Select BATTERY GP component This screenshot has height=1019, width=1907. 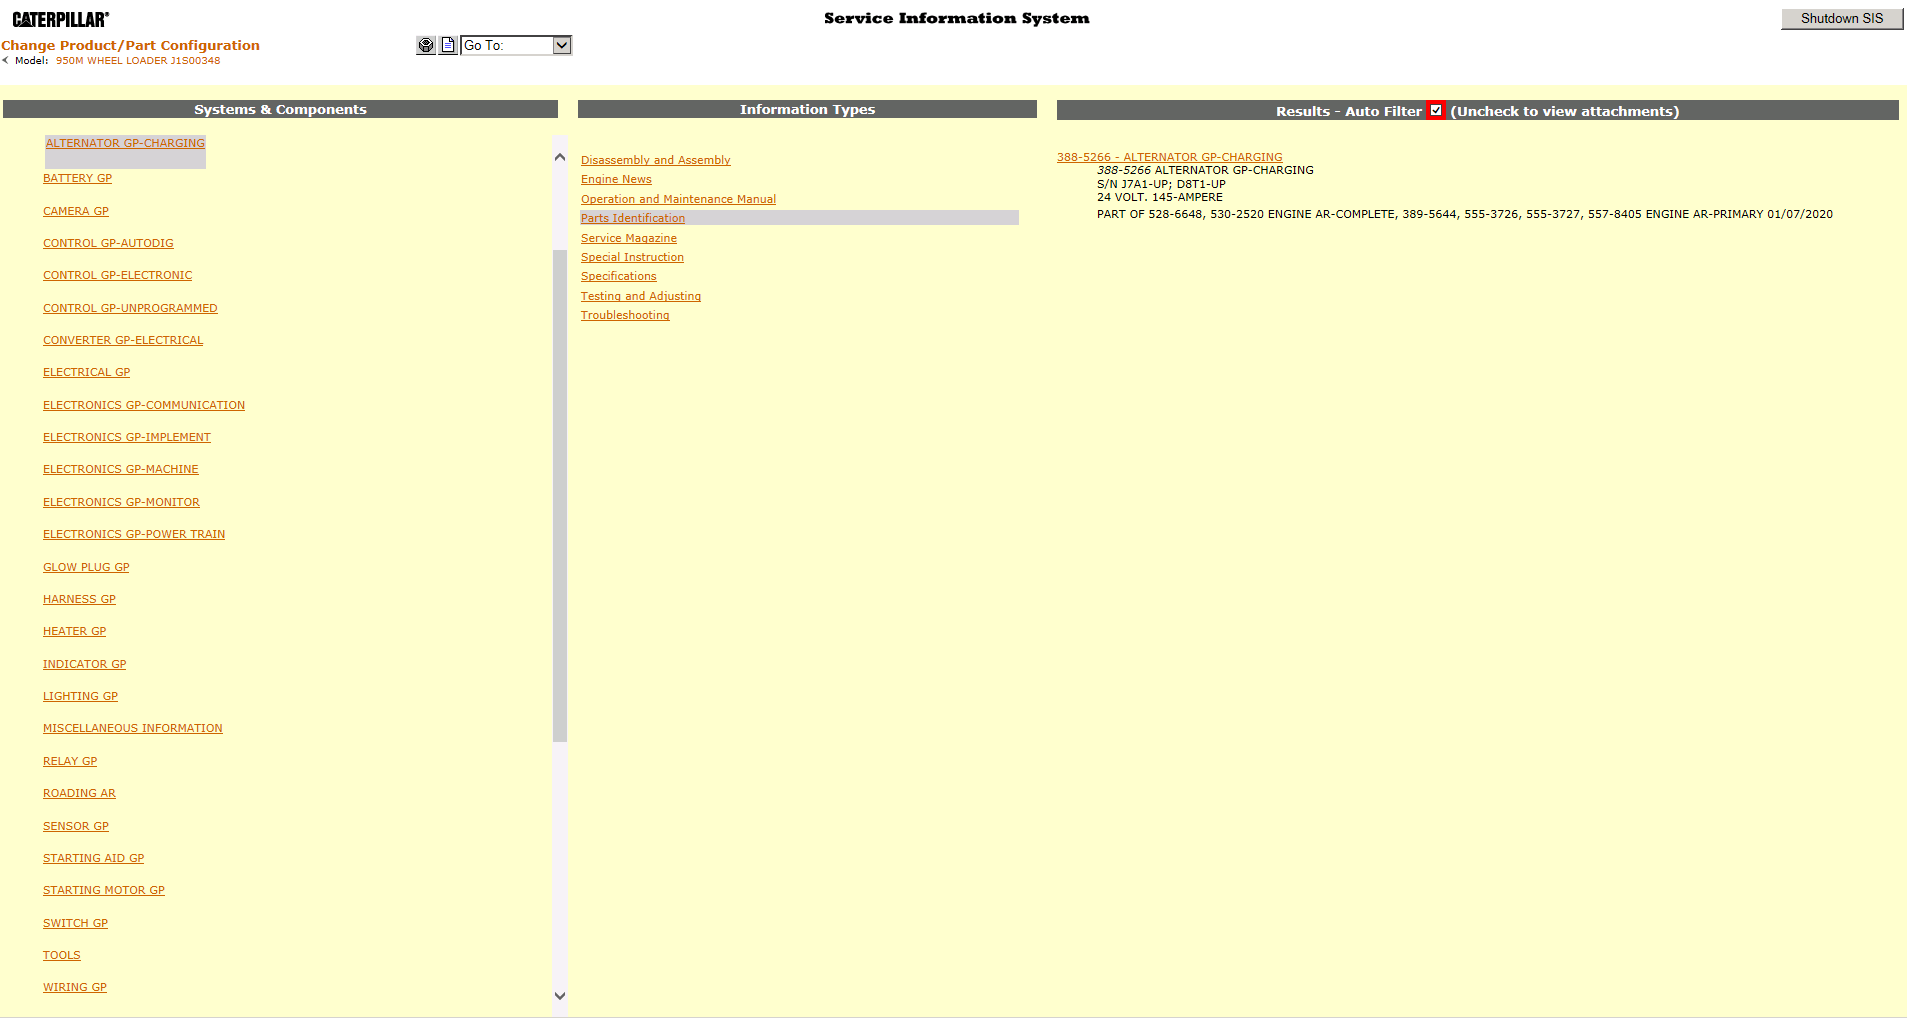pyautogui.click(x=77, y=178)
